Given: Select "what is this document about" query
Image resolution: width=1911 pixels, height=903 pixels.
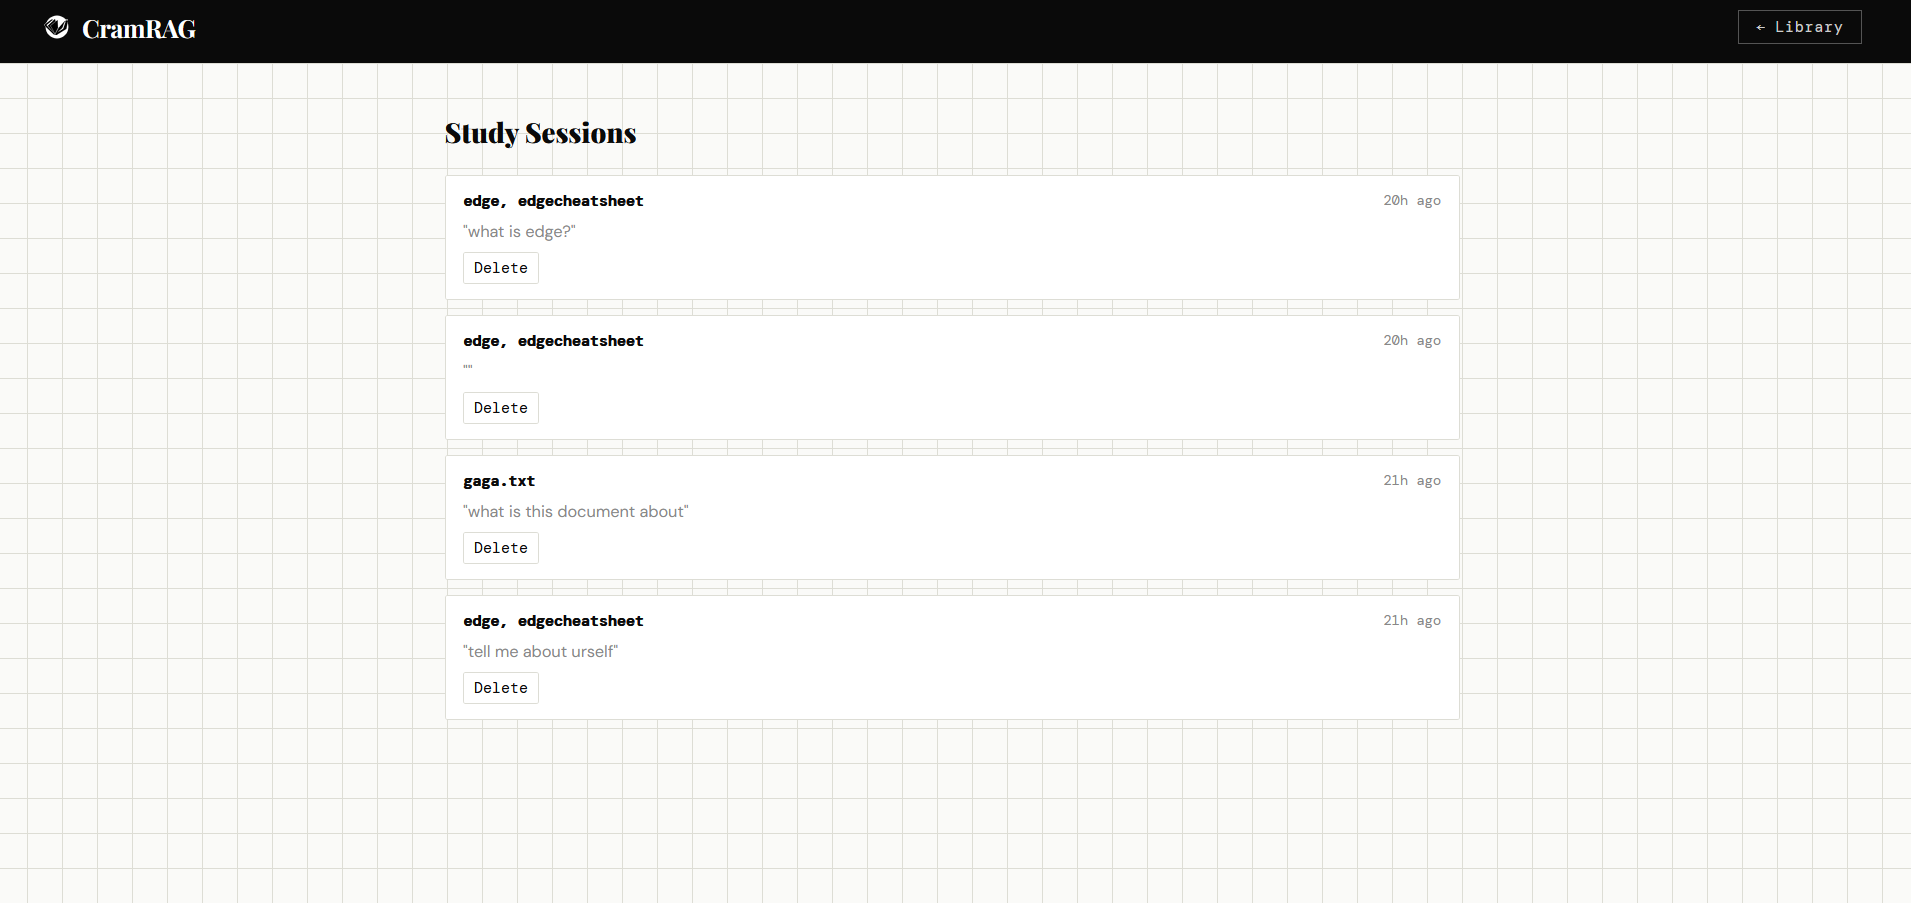Looking at the screenshot, I should tap(575, 512).
